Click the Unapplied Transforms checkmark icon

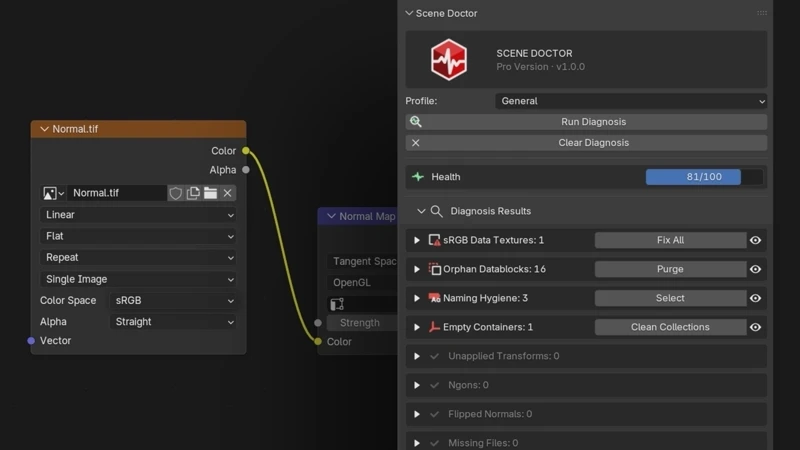coord(434,356)
